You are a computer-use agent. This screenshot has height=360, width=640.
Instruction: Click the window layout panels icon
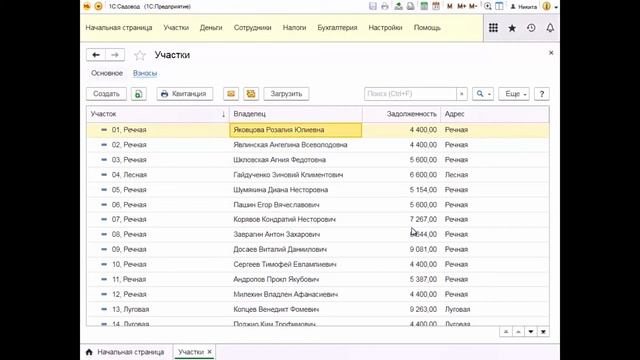pyautogui.click(x=499, y=6)
